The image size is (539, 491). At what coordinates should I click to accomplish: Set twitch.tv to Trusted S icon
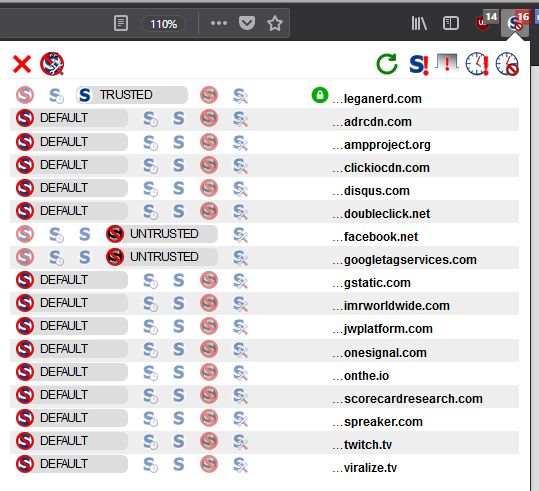(x=178, y=441)
